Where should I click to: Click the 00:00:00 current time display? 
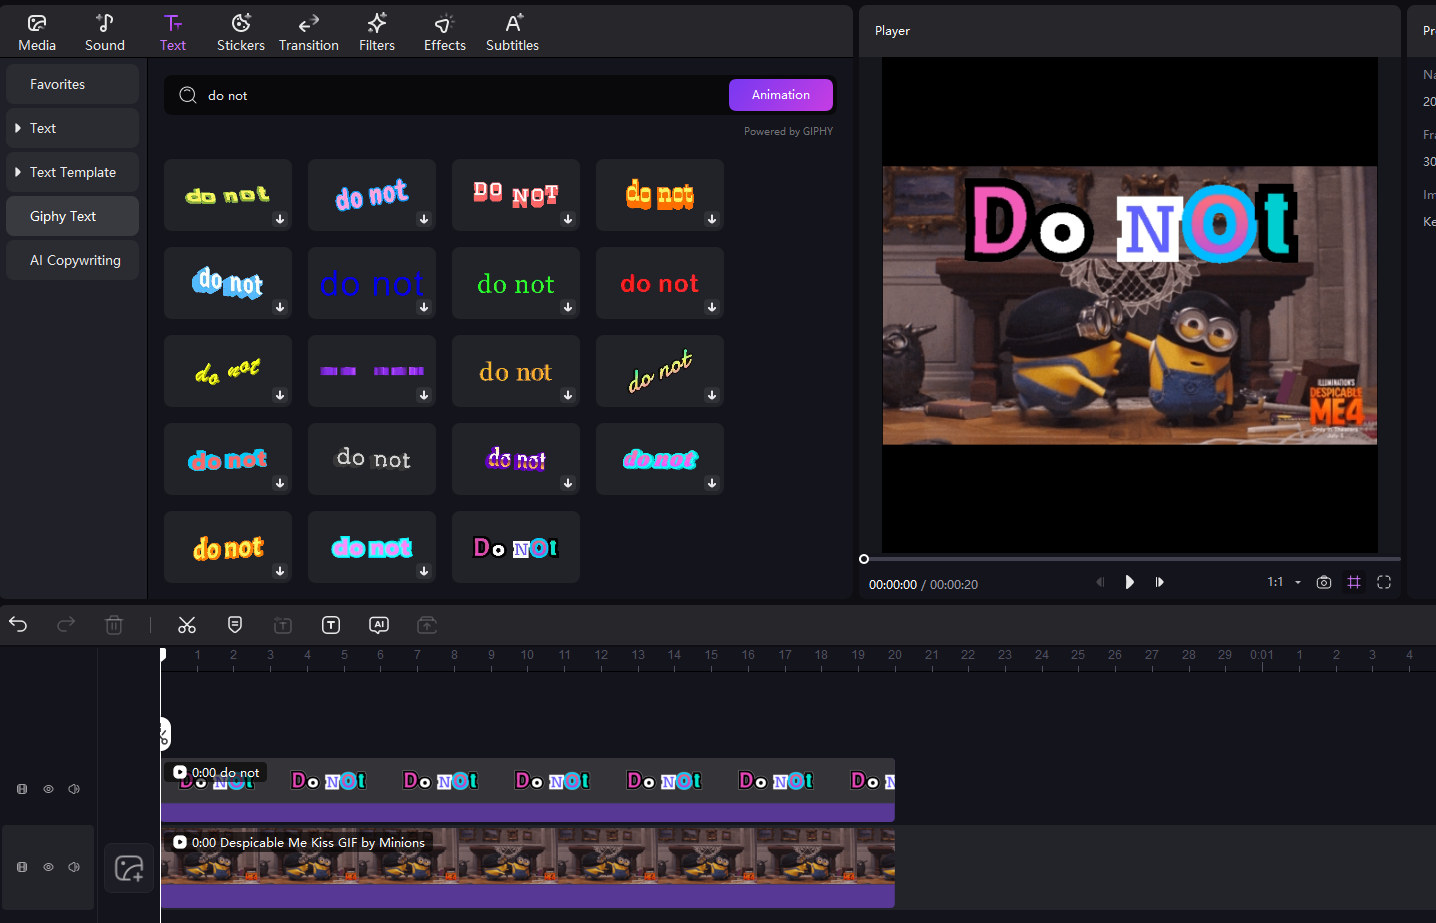pyautogui.click(x=893, y=584)
